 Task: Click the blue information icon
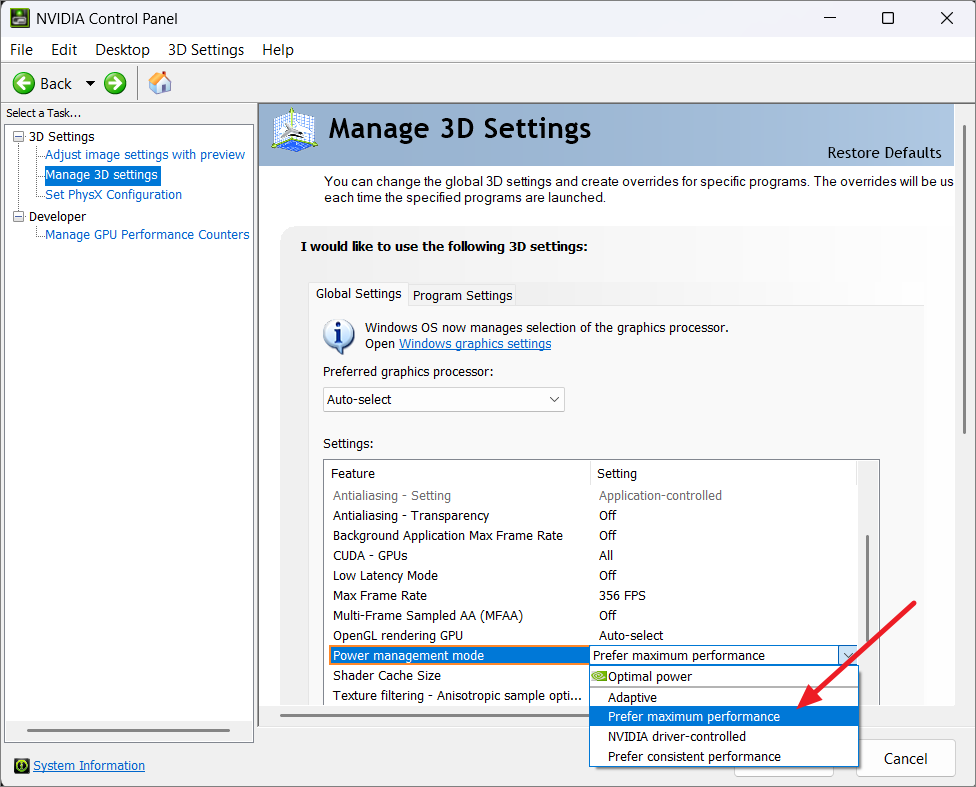(x=339, y=336)
